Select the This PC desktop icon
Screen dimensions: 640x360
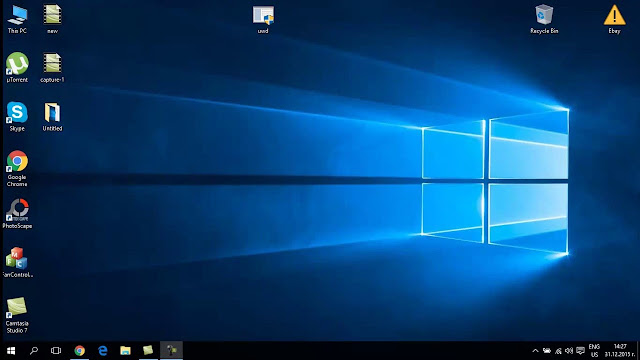click(x=17, y=19)
